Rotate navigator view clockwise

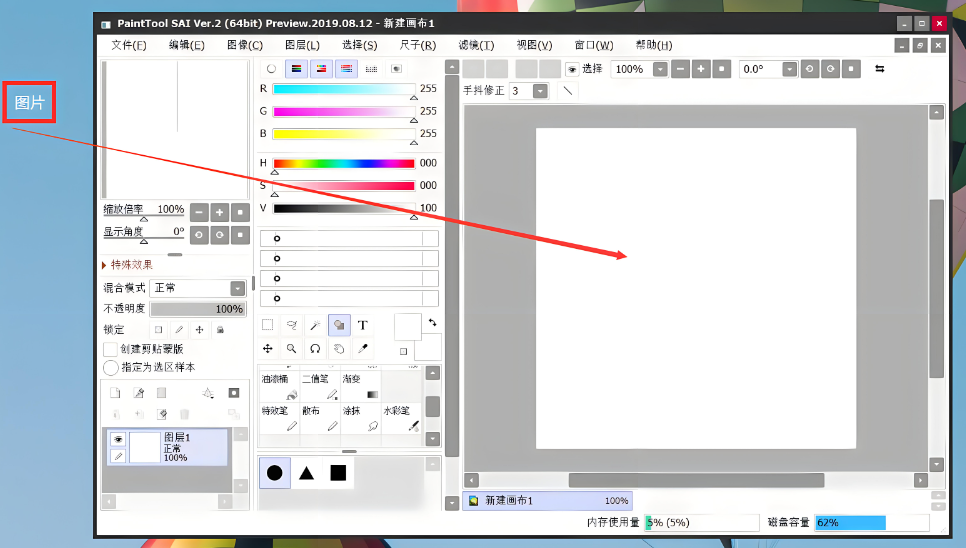point(219,235)
